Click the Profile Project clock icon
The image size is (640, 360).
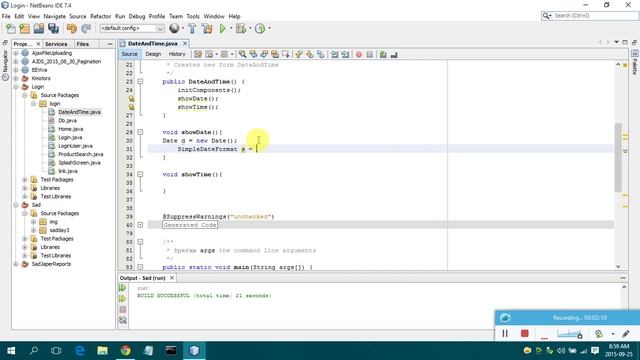pos(260,29)
